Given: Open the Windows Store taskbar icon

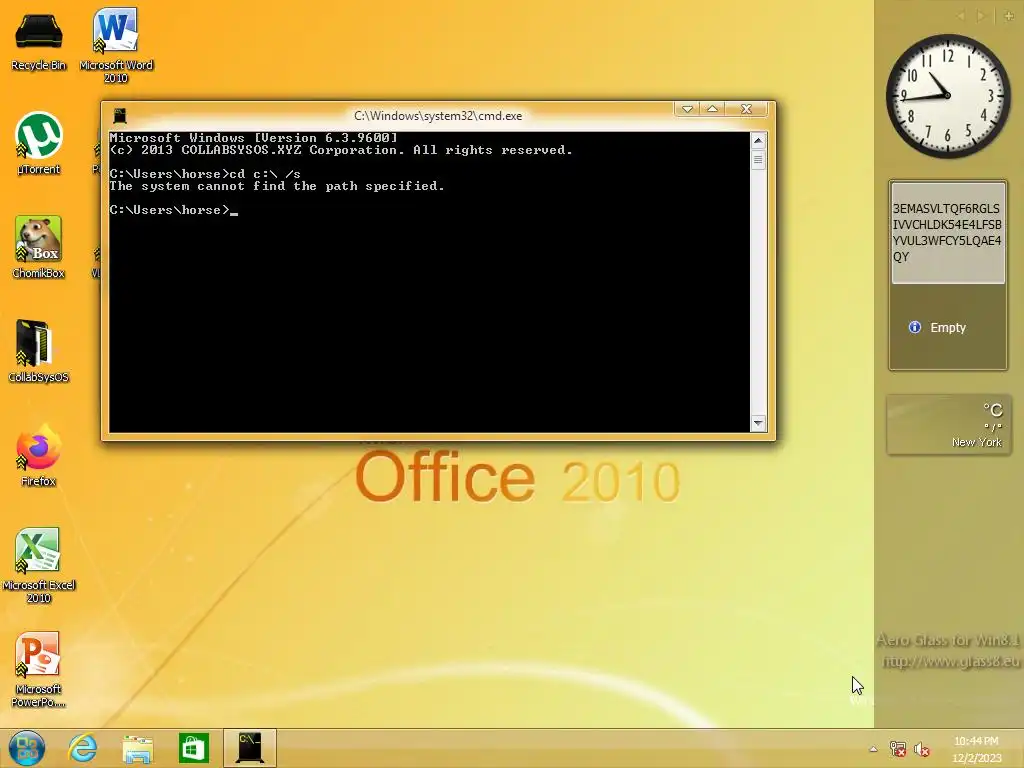Looking at the screenshot, I should [x=193, y=748].
